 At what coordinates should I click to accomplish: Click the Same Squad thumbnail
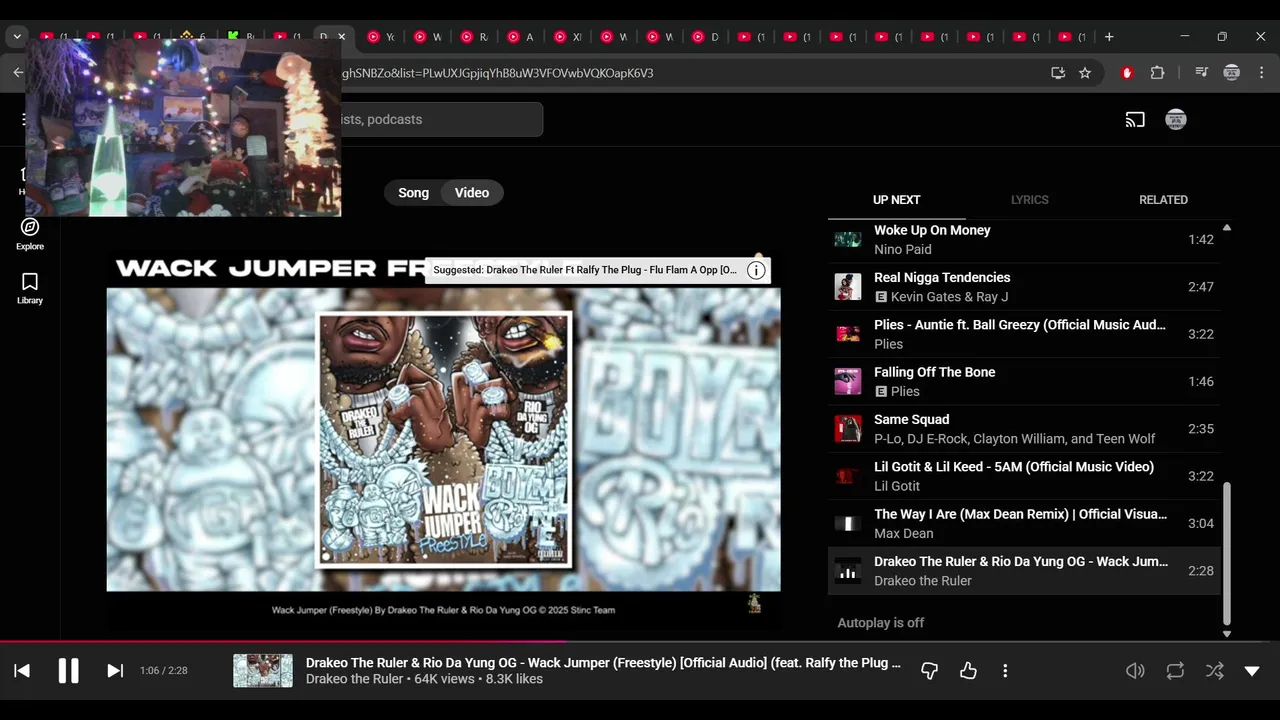pyautogui.click(x=848, y=429)
